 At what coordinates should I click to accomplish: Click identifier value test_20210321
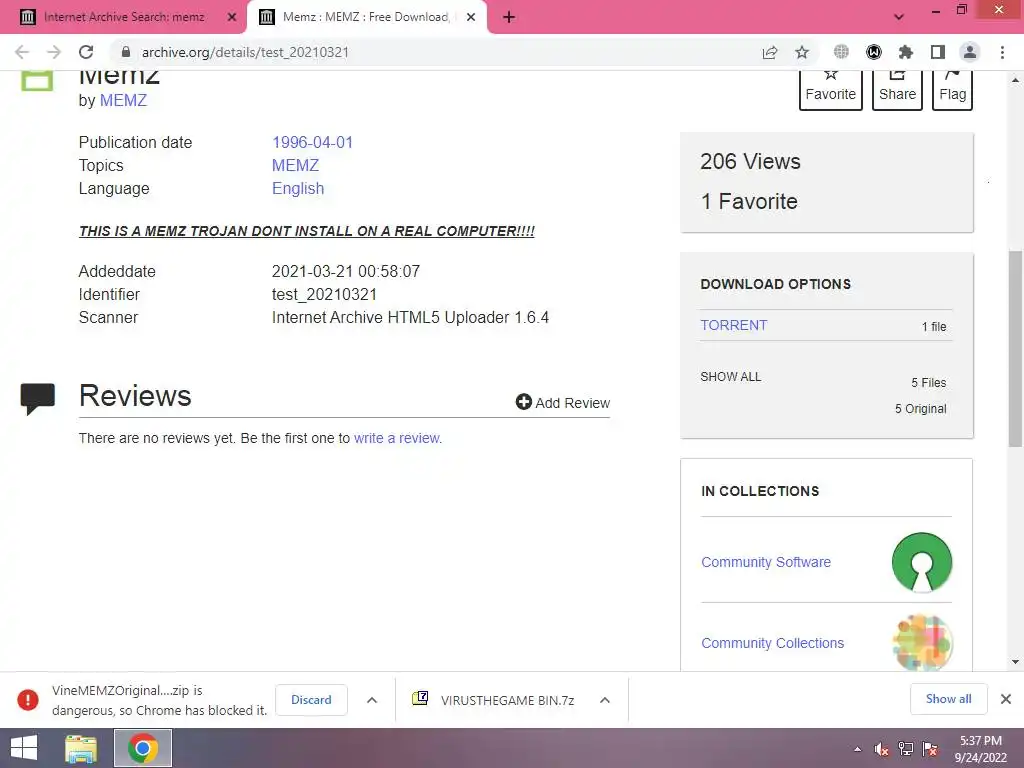[324, 295]
